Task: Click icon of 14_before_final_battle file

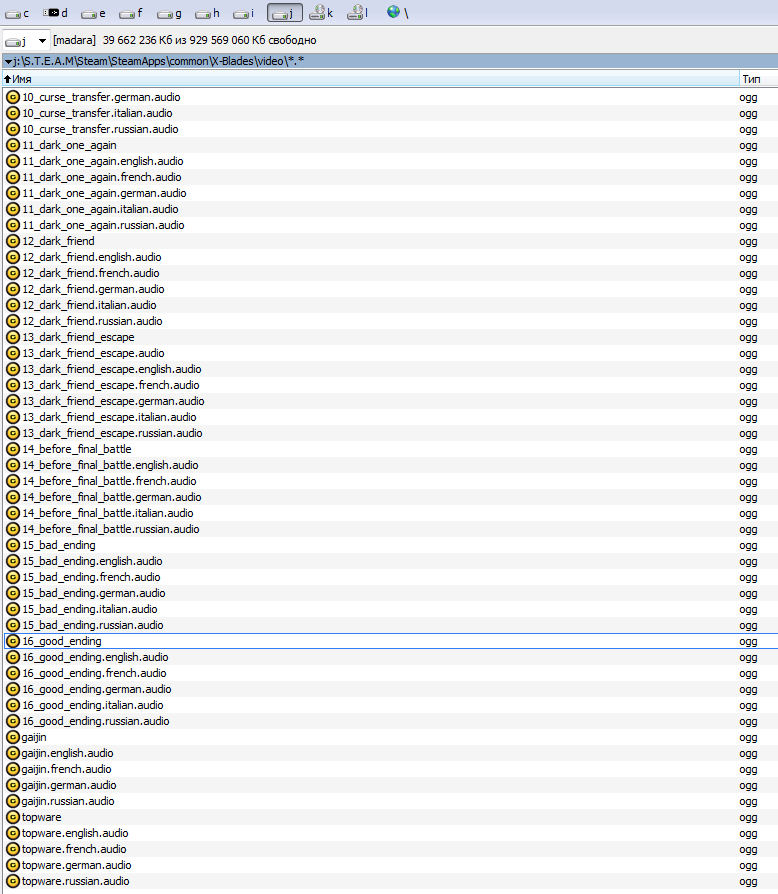Action: click(13, 449)
